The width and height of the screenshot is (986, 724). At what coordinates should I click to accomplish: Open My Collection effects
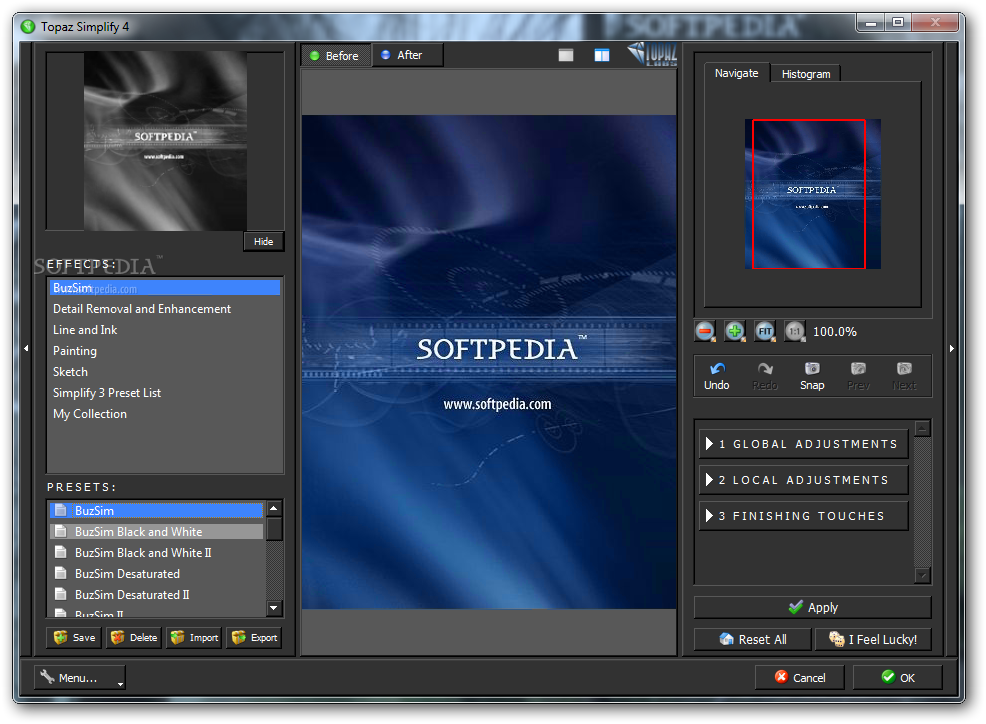[x=165, y=414]
